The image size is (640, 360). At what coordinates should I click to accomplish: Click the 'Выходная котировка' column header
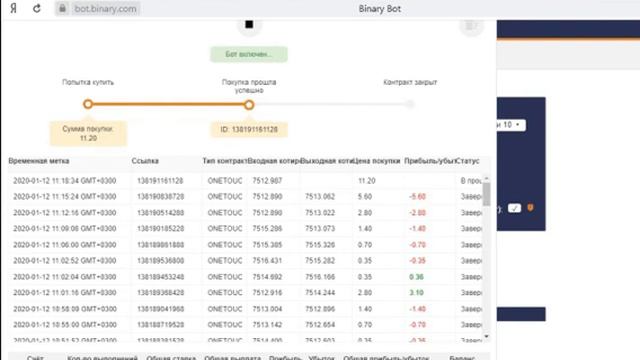click(327, 161)
